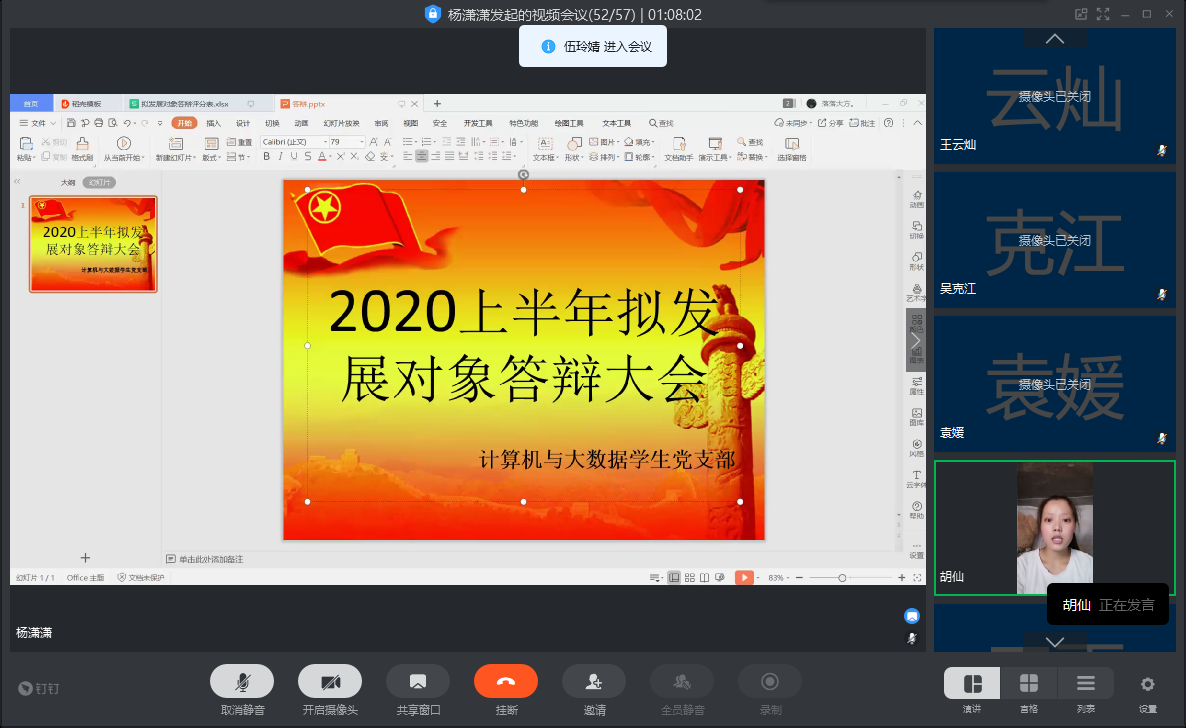Open the share window option (共享窗口)
Image resolution: width=1186 pixels, height=728 pixels.
pos(418,681)
